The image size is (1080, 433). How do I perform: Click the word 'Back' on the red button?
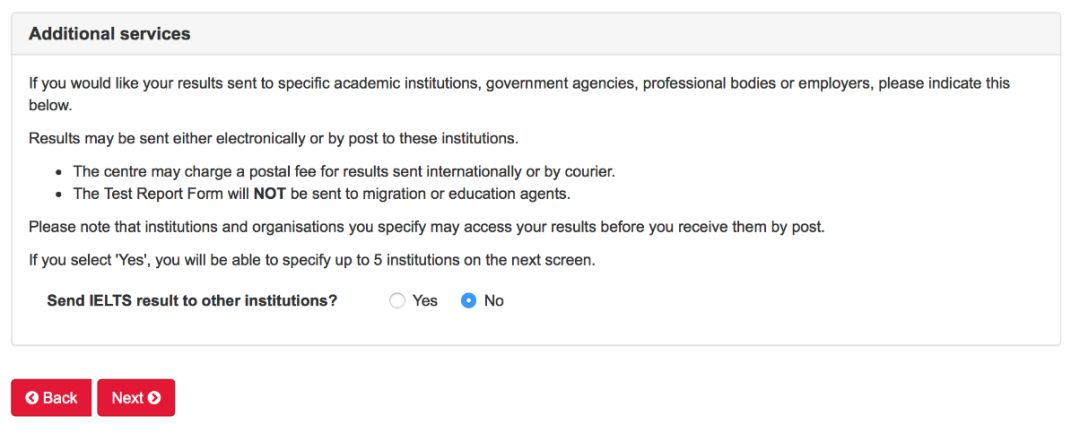[x=60, y=398]
